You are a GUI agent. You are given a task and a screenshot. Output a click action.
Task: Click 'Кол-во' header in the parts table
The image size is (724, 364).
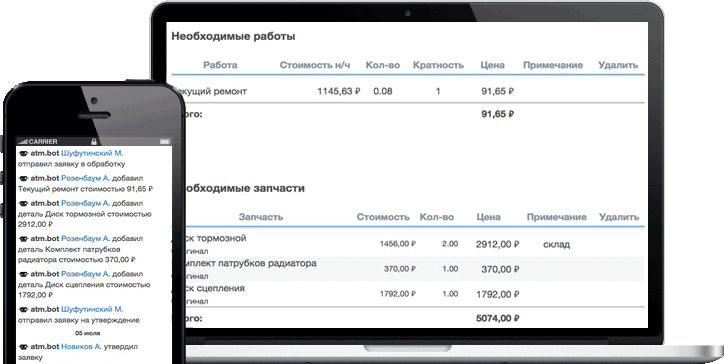click(x=437, y=217)
